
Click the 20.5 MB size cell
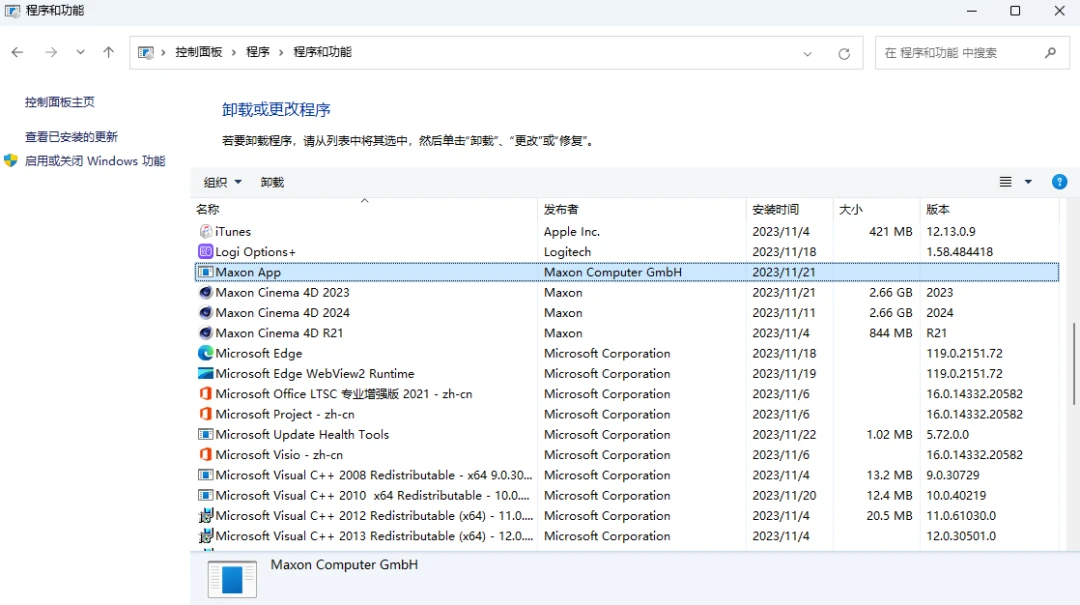890,516
